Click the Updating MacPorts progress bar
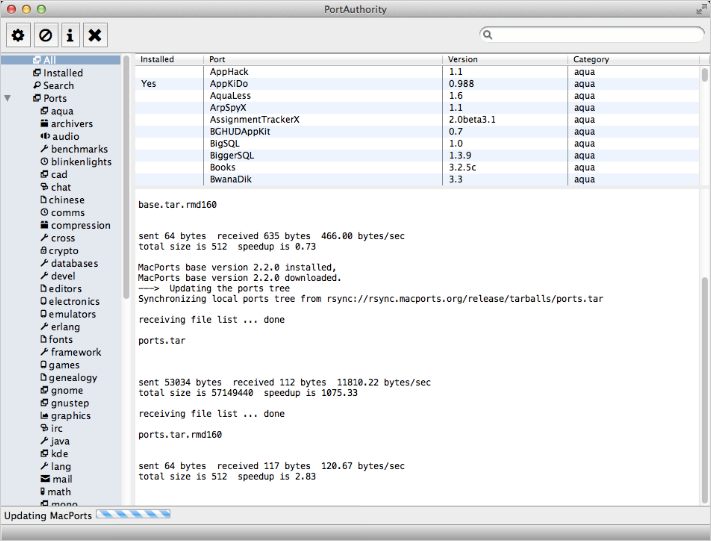This screenshot has width=711, height=541. (x=133, y=514)
